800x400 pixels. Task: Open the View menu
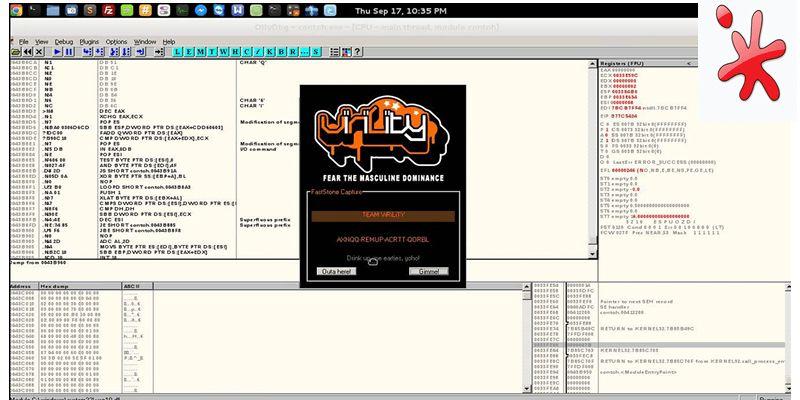click(x=41, y=42)
